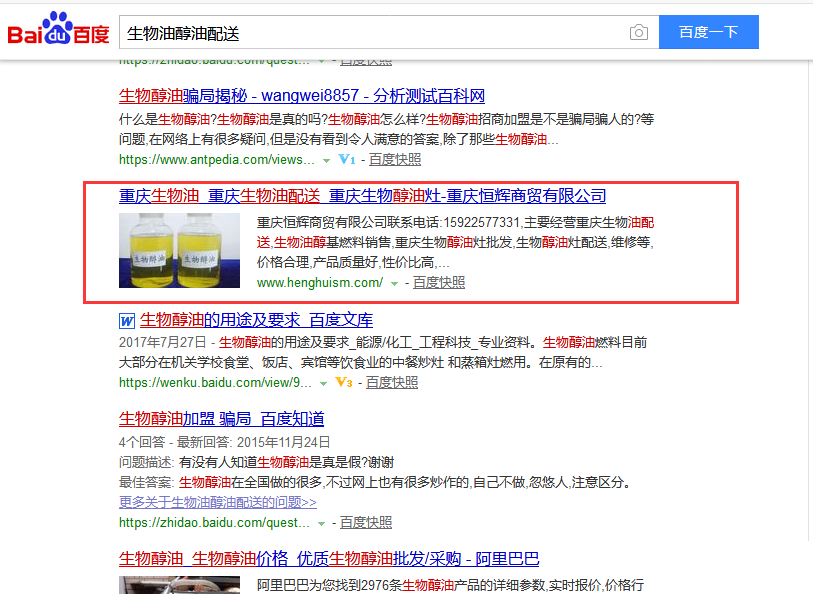Click the bottom Alibaba result thumbnail
Image resolution: width=813 pixels, height=594 pixels.
(x=179, y=588)
